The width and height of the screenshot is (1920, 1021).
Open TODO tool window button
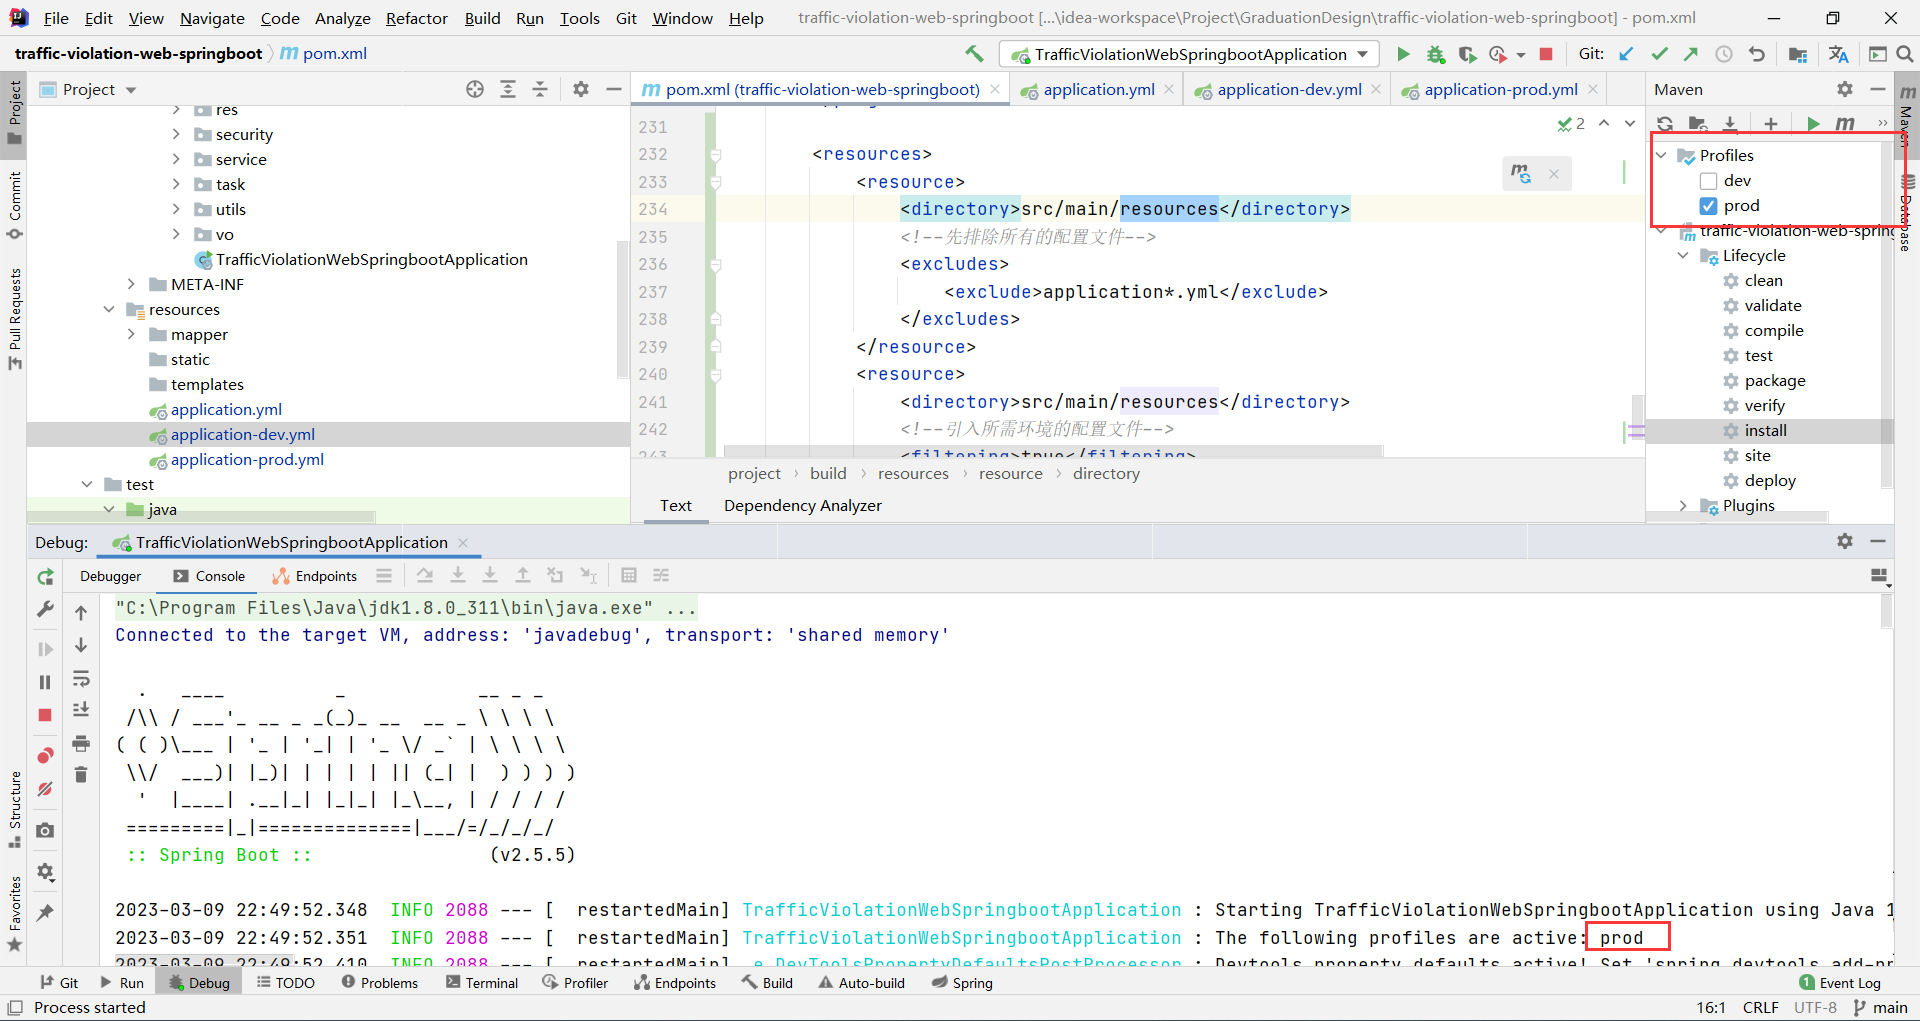286,983
